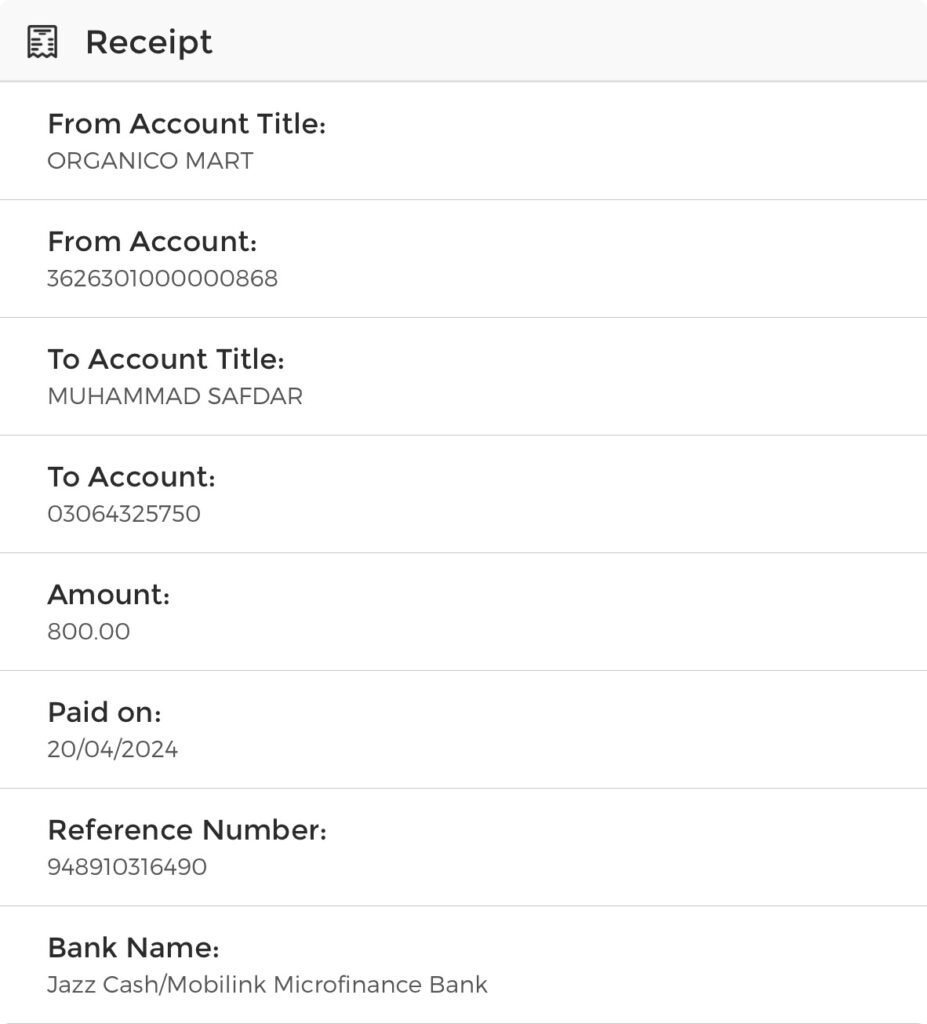927x1024 pixels.
Task: Select the Bank Name label
Action: (x=133, y=948)
